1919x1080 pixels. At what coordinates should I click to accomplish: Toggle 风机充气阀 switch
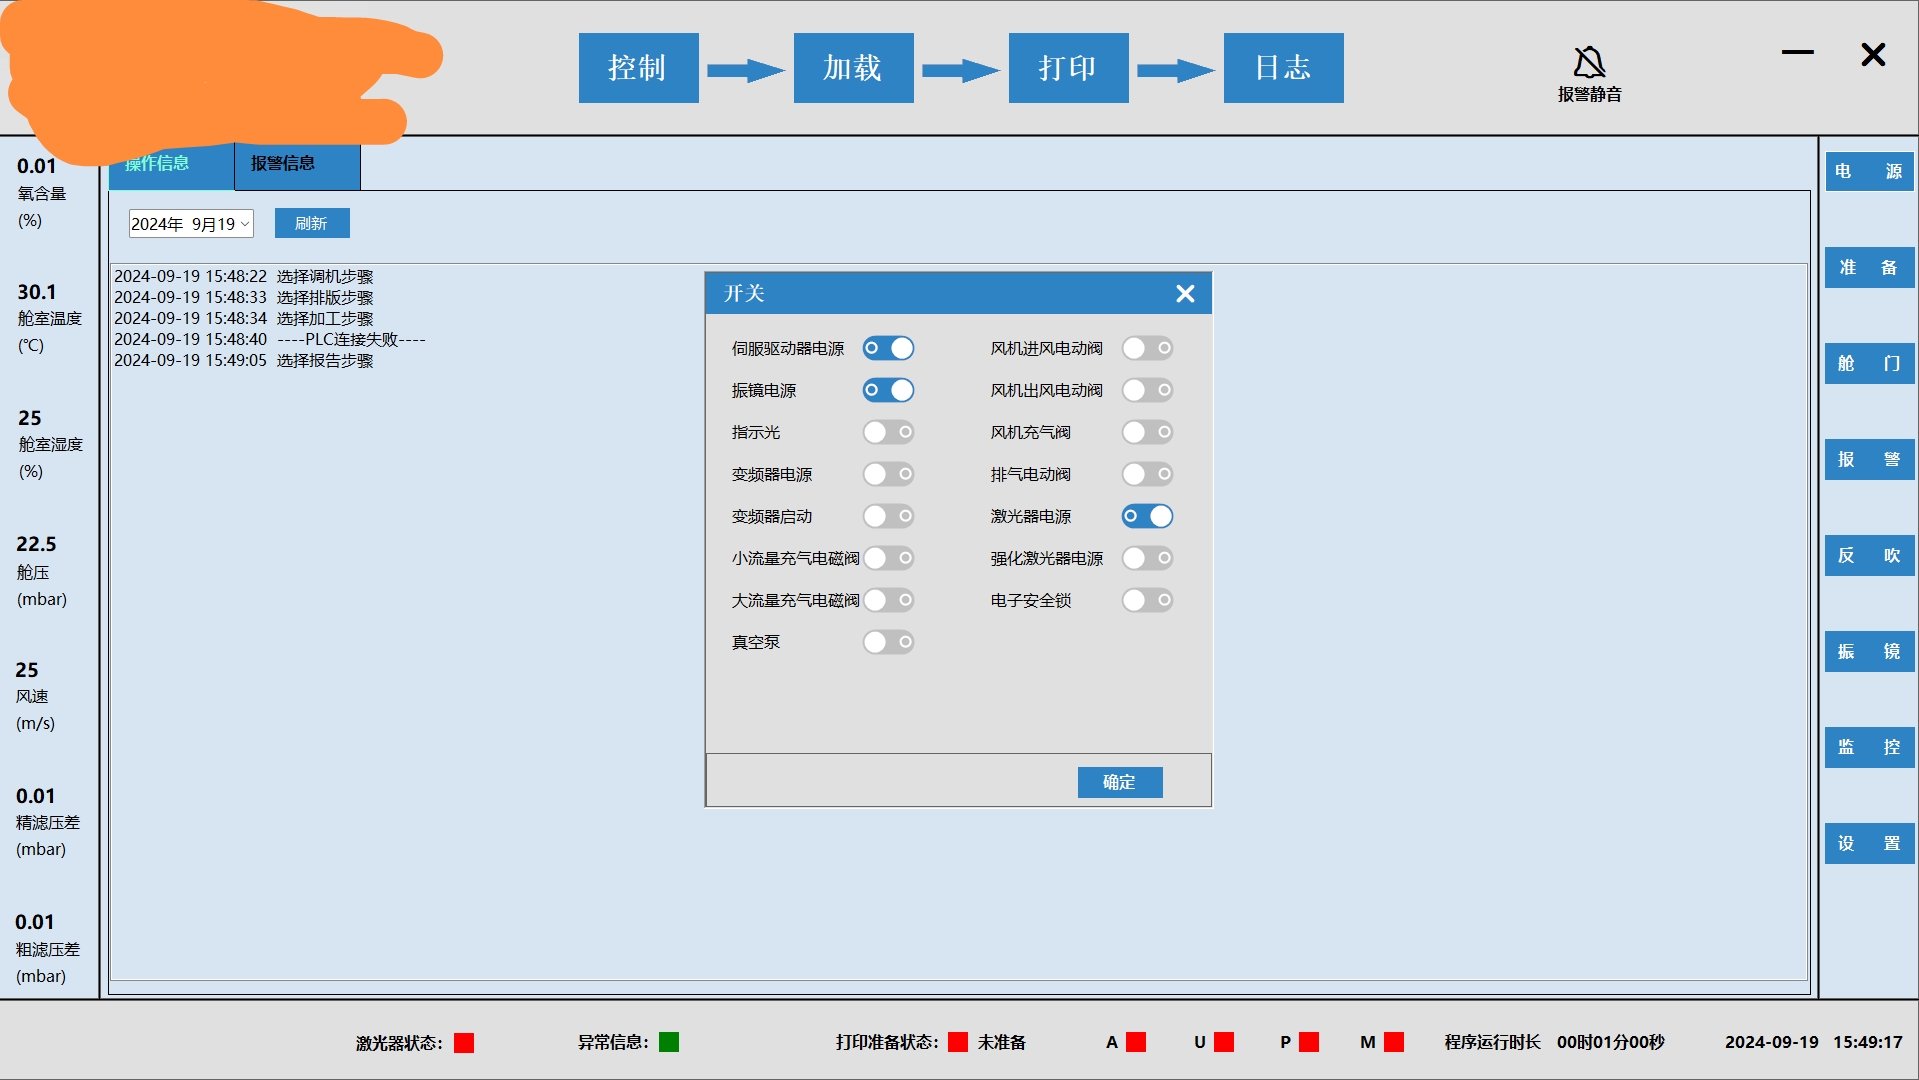pos(1147,432)
